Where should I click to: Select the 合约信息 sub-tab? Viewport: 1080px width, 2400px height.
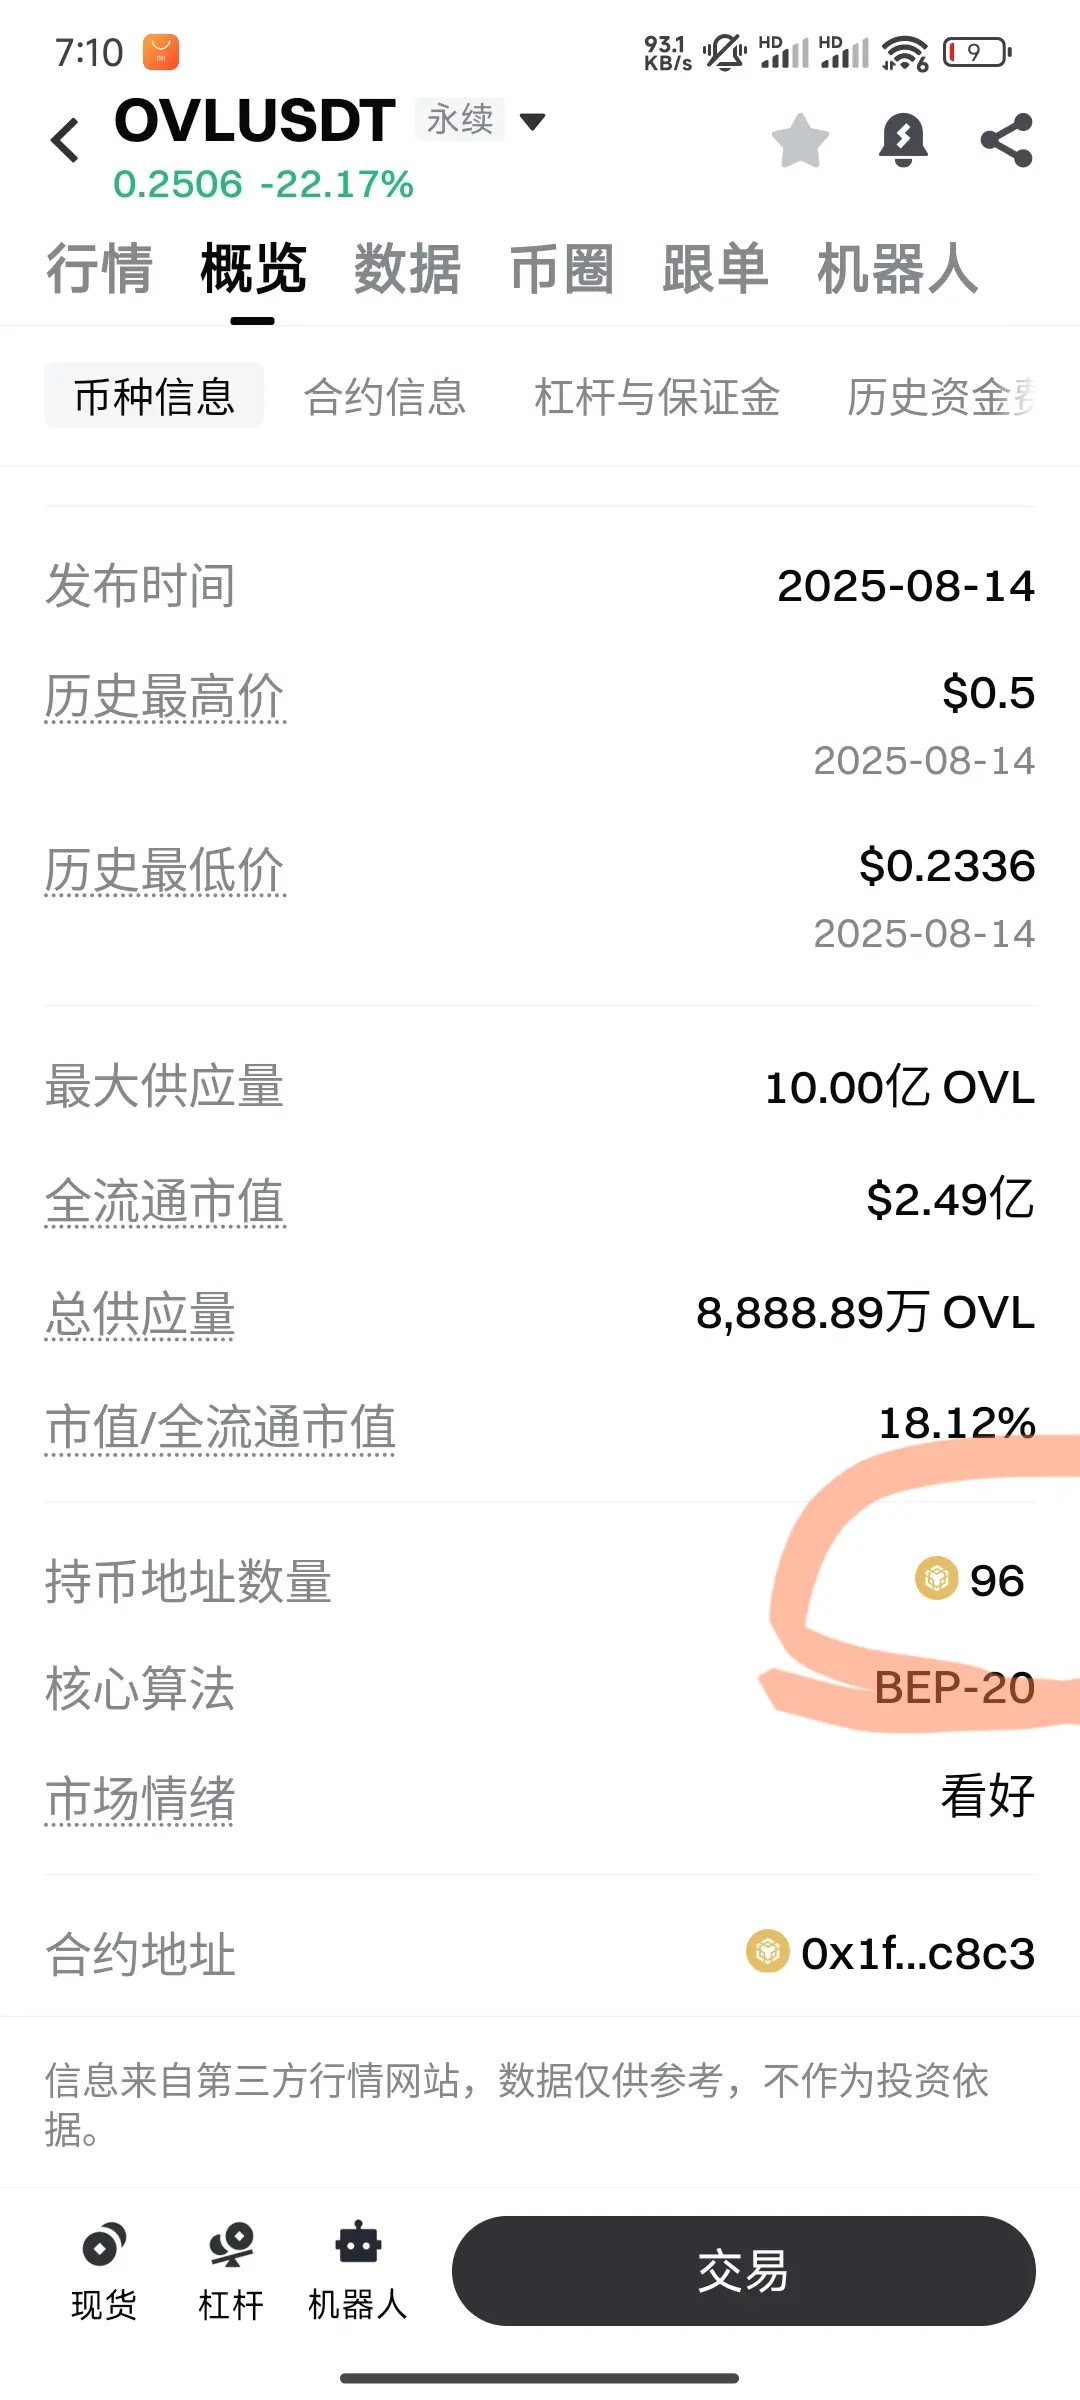[385, 396]
